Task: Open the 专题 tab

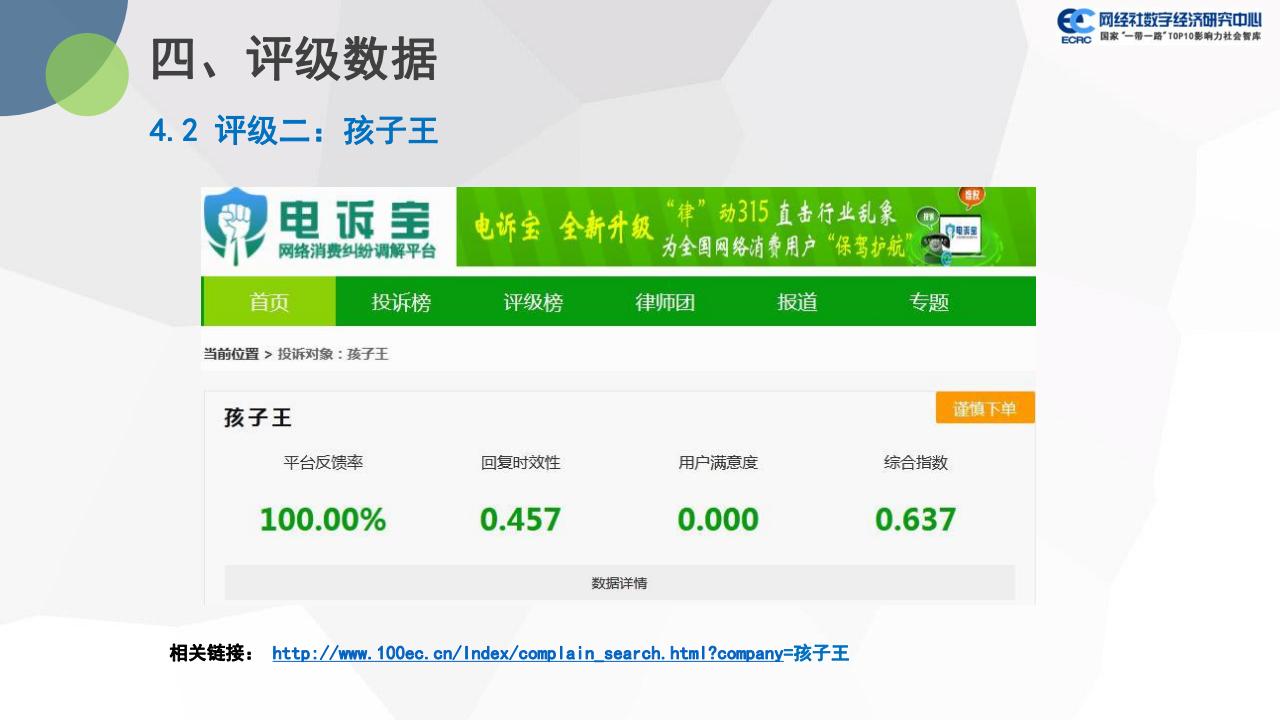Action: [929, 302]
